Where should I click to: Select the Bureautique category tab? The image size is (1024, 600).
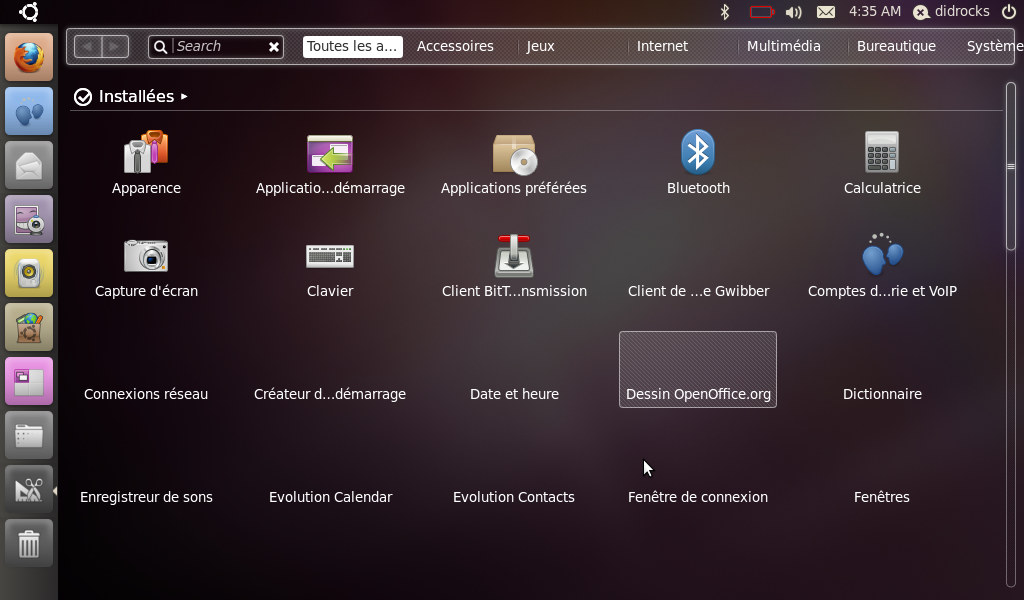[x=896, y=46]
